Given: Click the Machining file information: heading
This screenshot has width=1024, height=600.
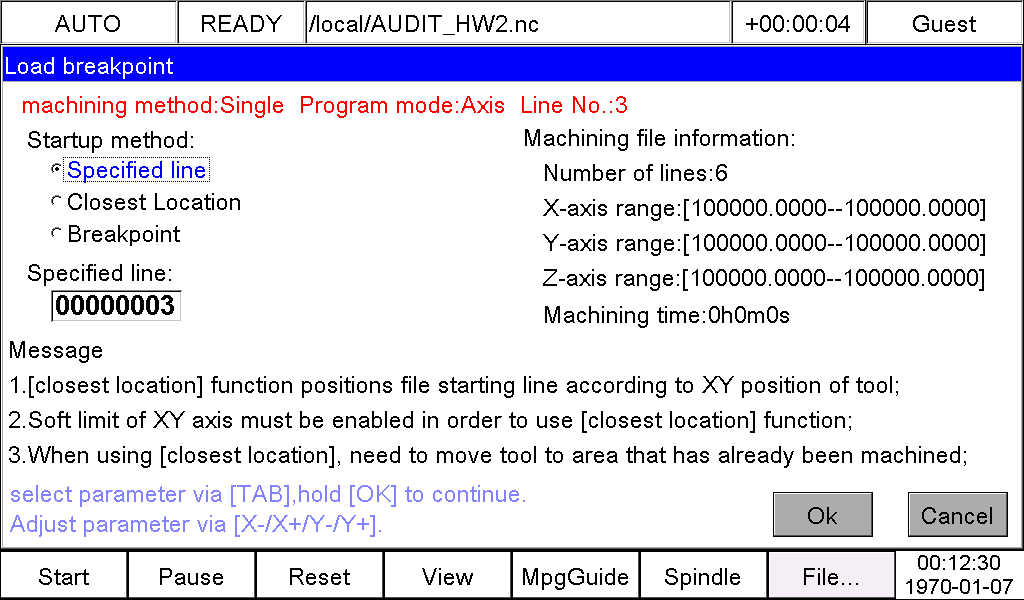Looking at the screenshot, I should 660,138.
